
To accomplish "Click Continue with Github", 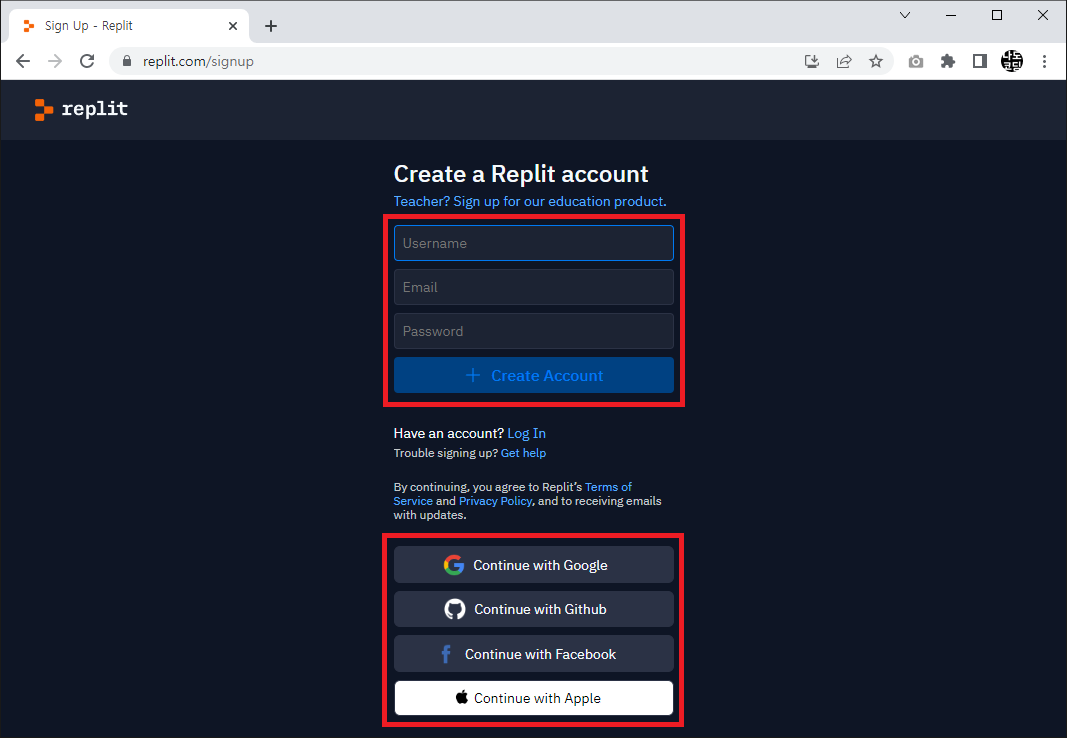I will tap(534, 609).
